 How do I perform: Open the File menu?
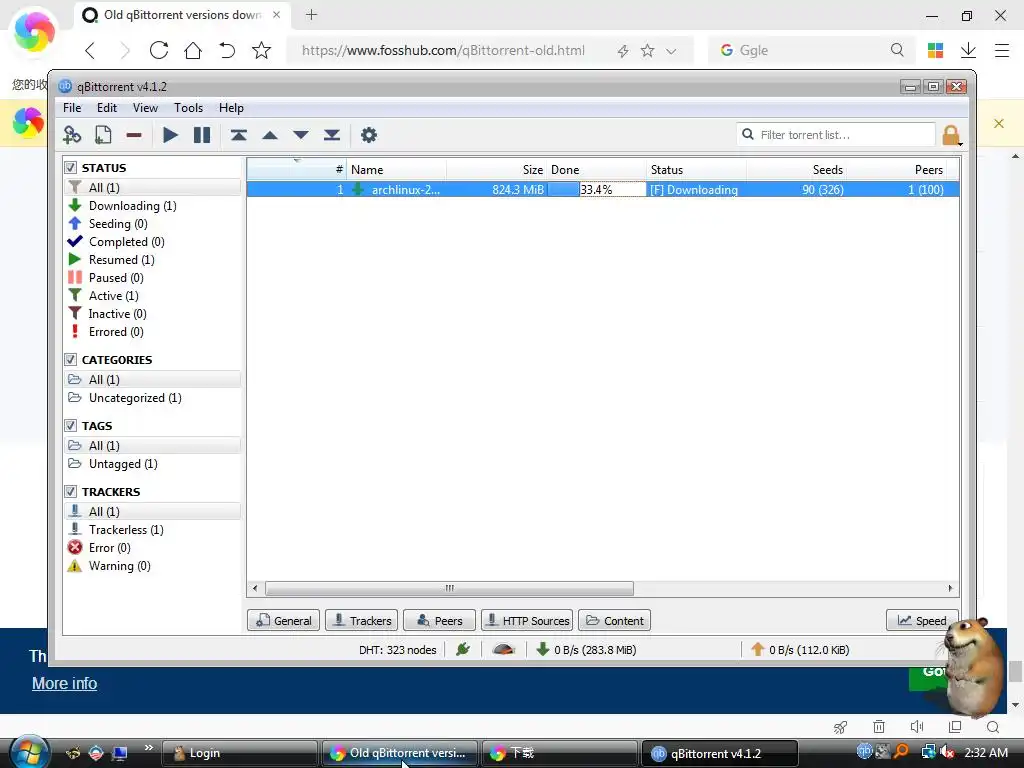[72, 108]
